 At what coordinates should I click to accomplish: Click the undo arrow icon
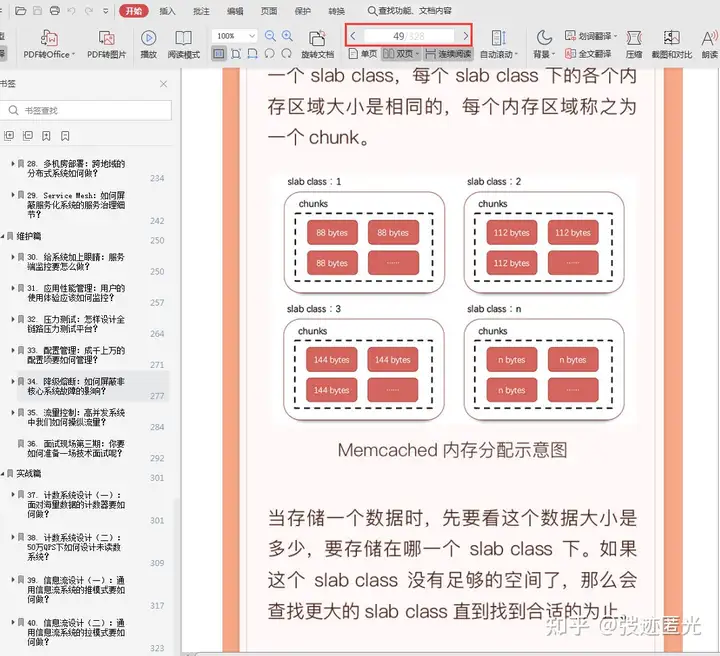[x=71, y=11]
